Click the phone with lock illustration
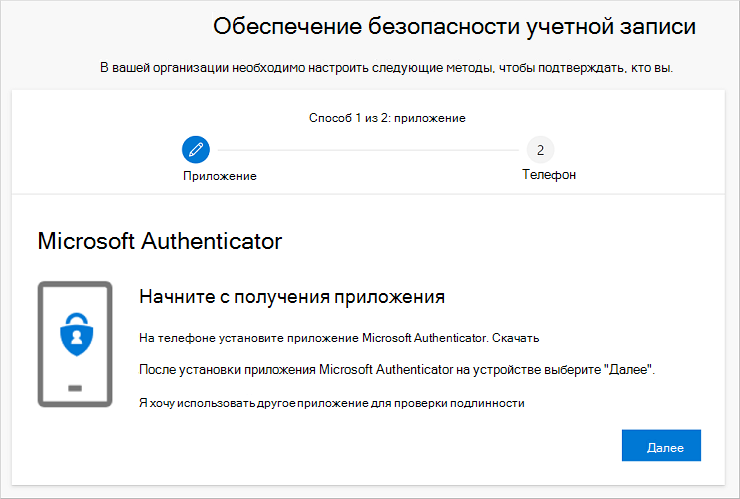The height and width of the screenshot is (499, 740). tap(75, 344)
